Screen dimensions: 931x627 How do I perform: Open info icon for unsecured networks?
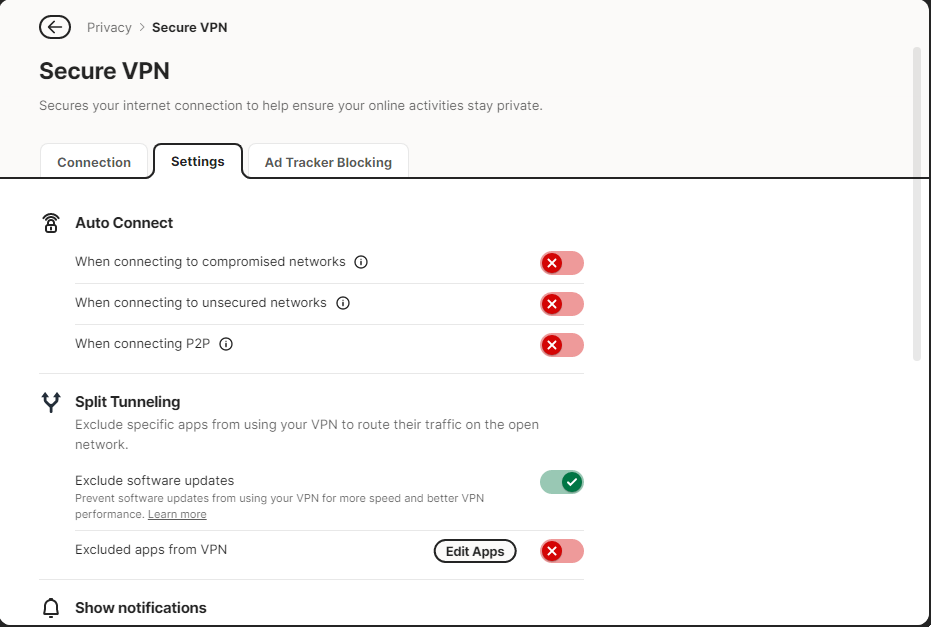[343, 303]
